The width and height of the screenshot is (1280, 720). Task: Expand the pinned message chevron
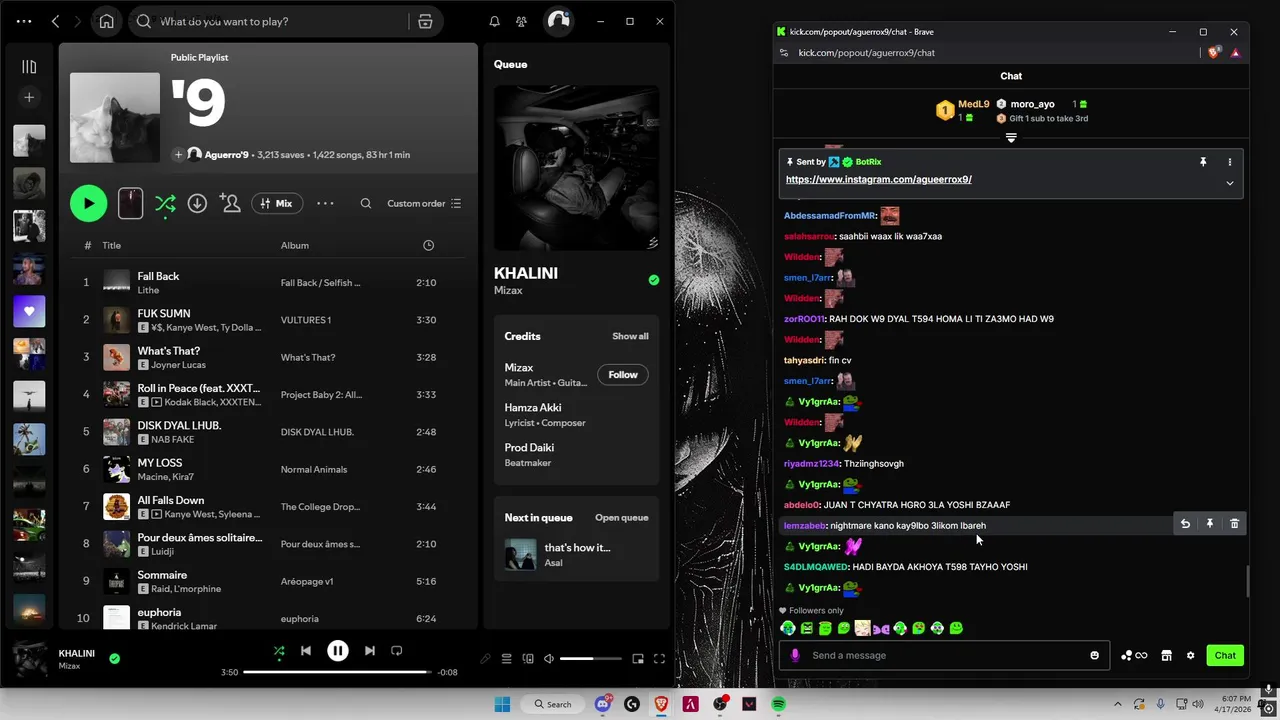(x=1229, y=183)
